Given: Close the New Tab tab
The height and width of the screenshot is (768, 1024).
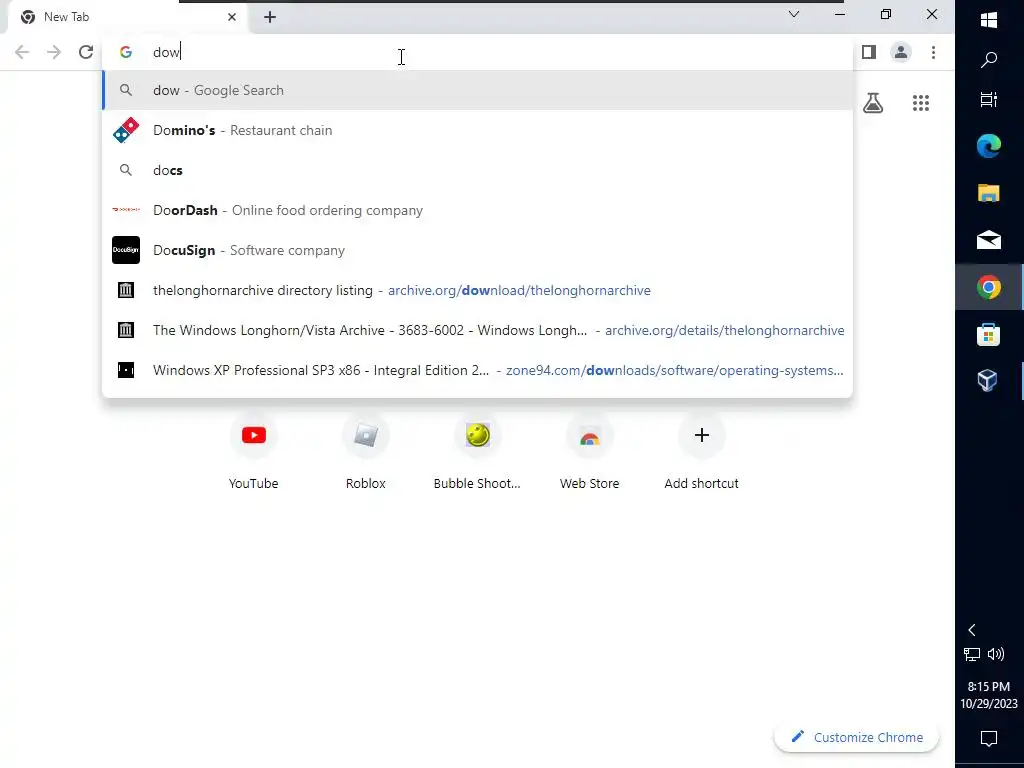Looking at the screenshot, I should [x=232, y=17].
